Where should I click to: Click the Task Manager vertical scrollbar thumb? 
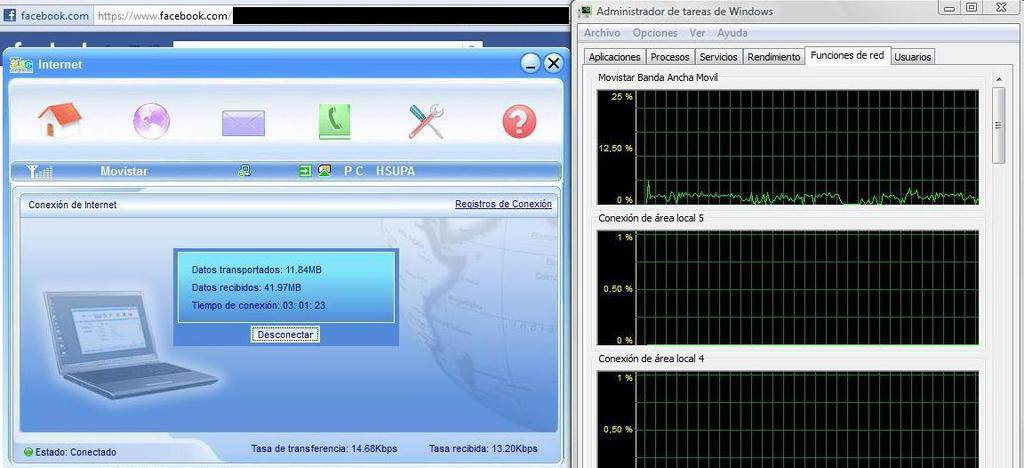[x=999, y=125]
